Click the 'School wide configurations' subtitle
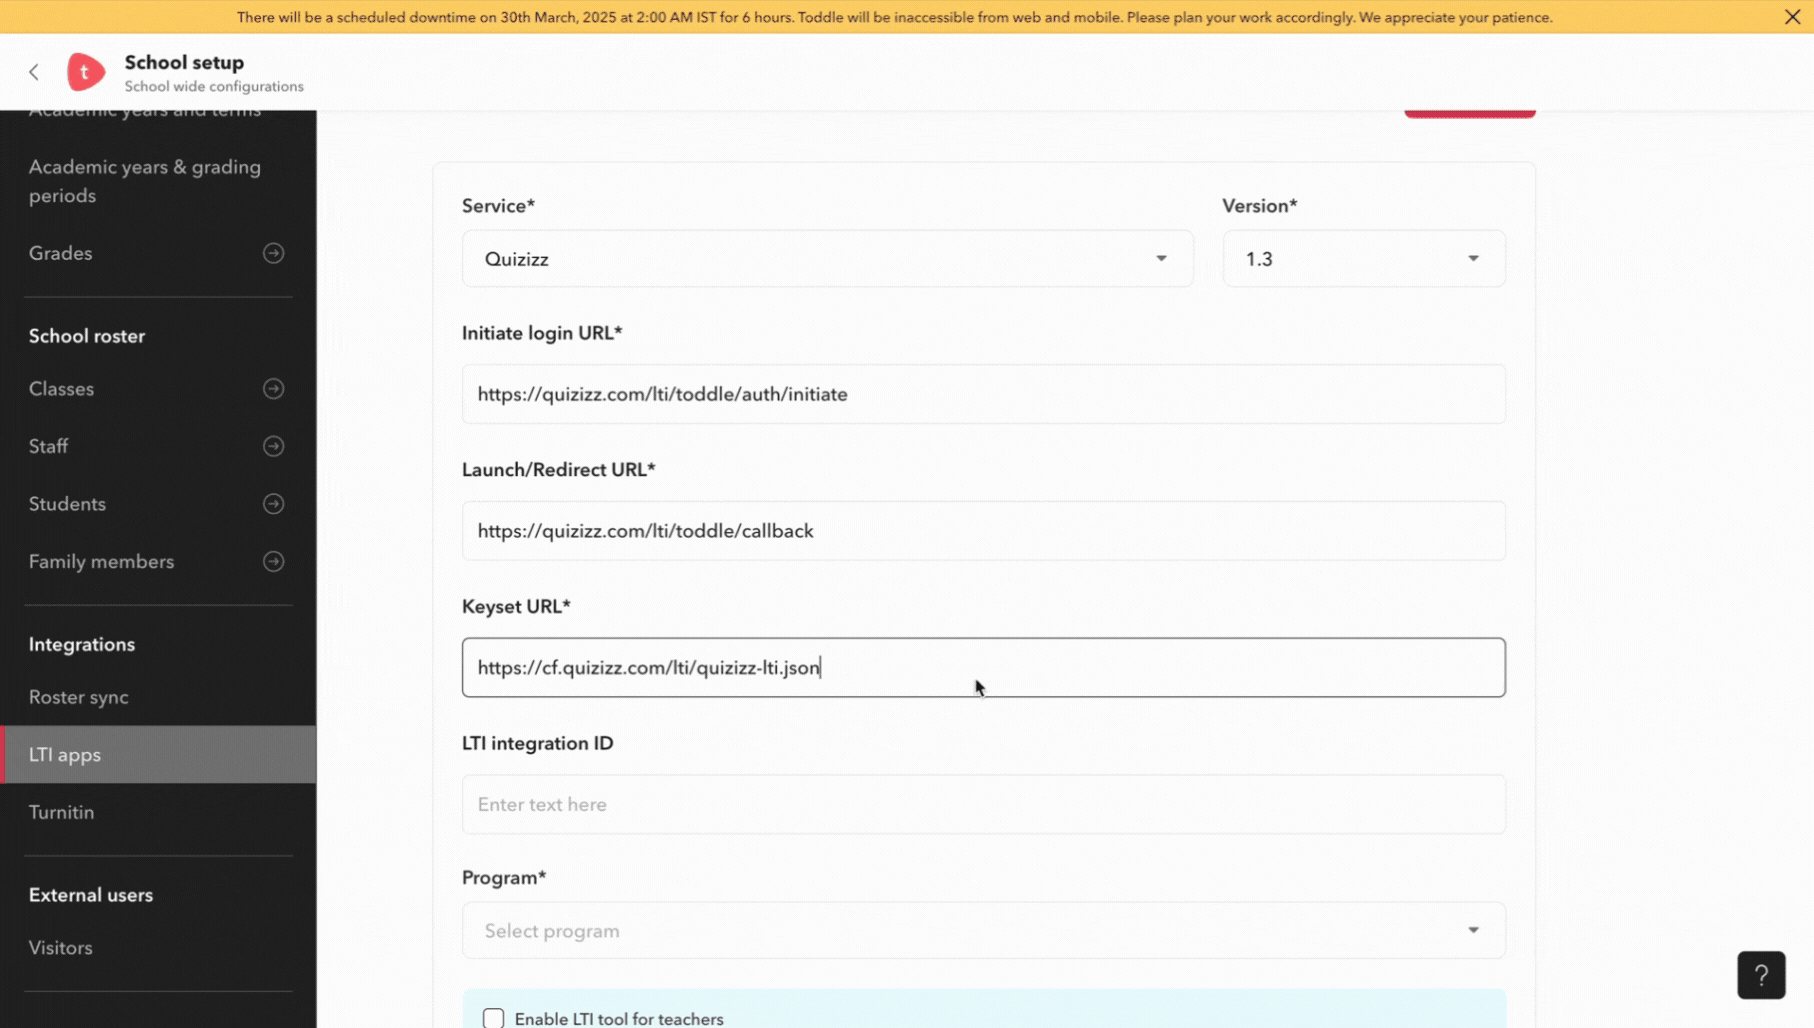1814x1028 pixels. click(214, 86)
